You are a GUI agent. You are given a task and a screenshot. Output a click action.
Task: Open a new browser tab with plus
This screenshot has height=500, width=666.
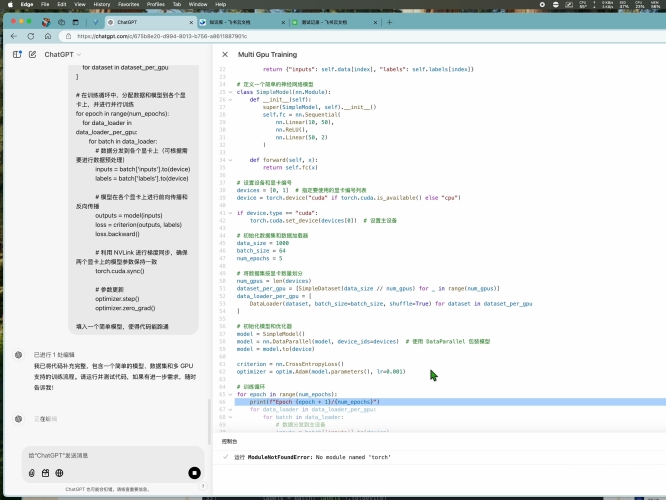tap(389, 22)
